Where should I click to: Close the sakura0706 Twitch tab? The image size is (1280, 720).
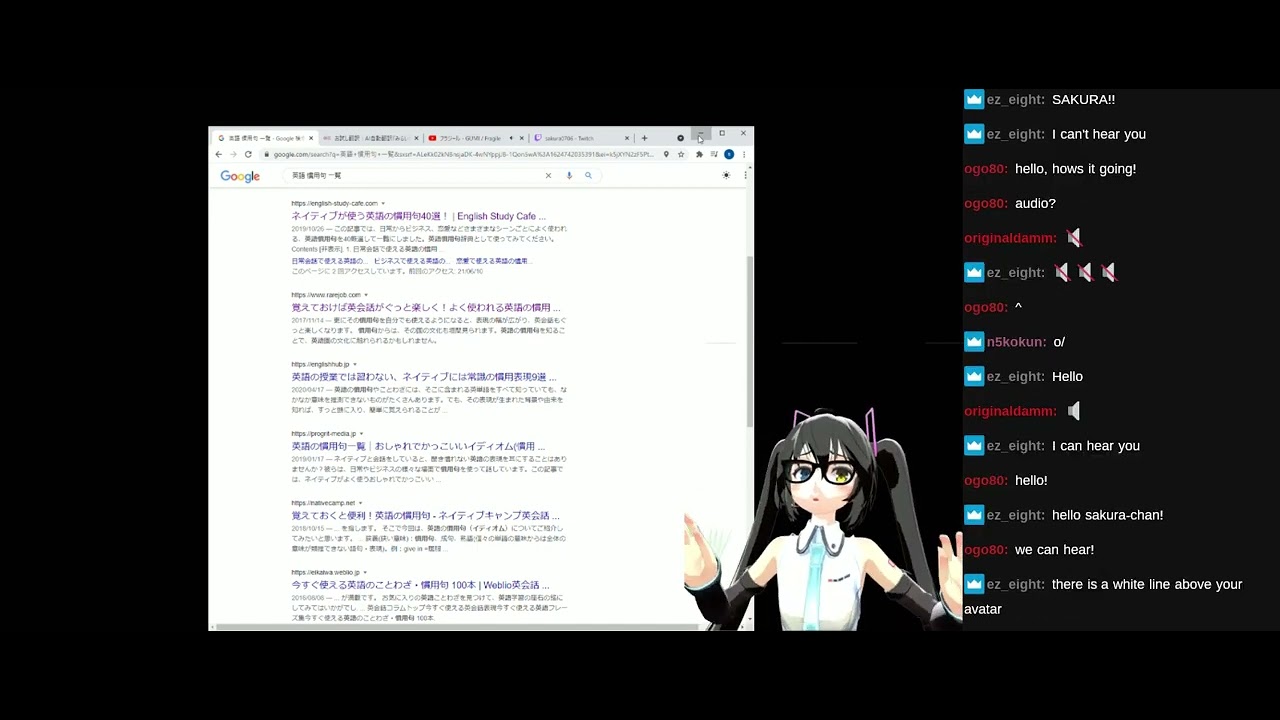click(x=627, y=138)
